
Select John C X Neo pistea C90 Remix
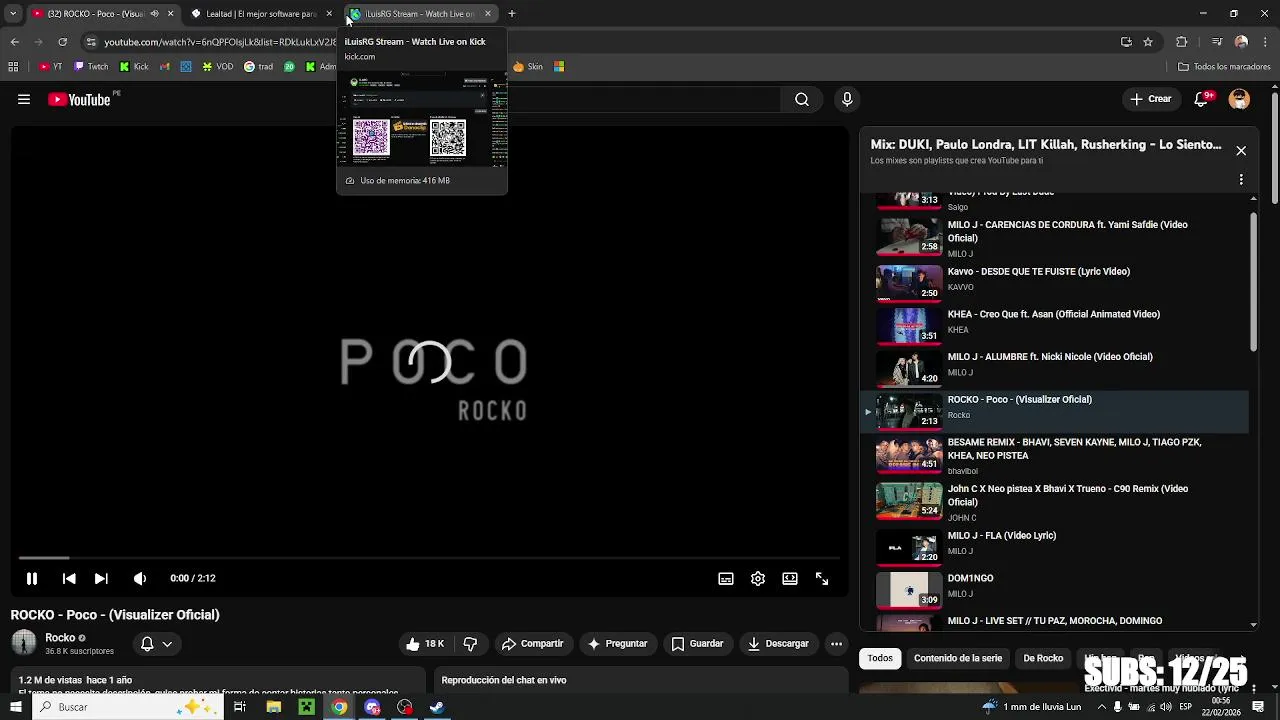(x=1055, y=502)
